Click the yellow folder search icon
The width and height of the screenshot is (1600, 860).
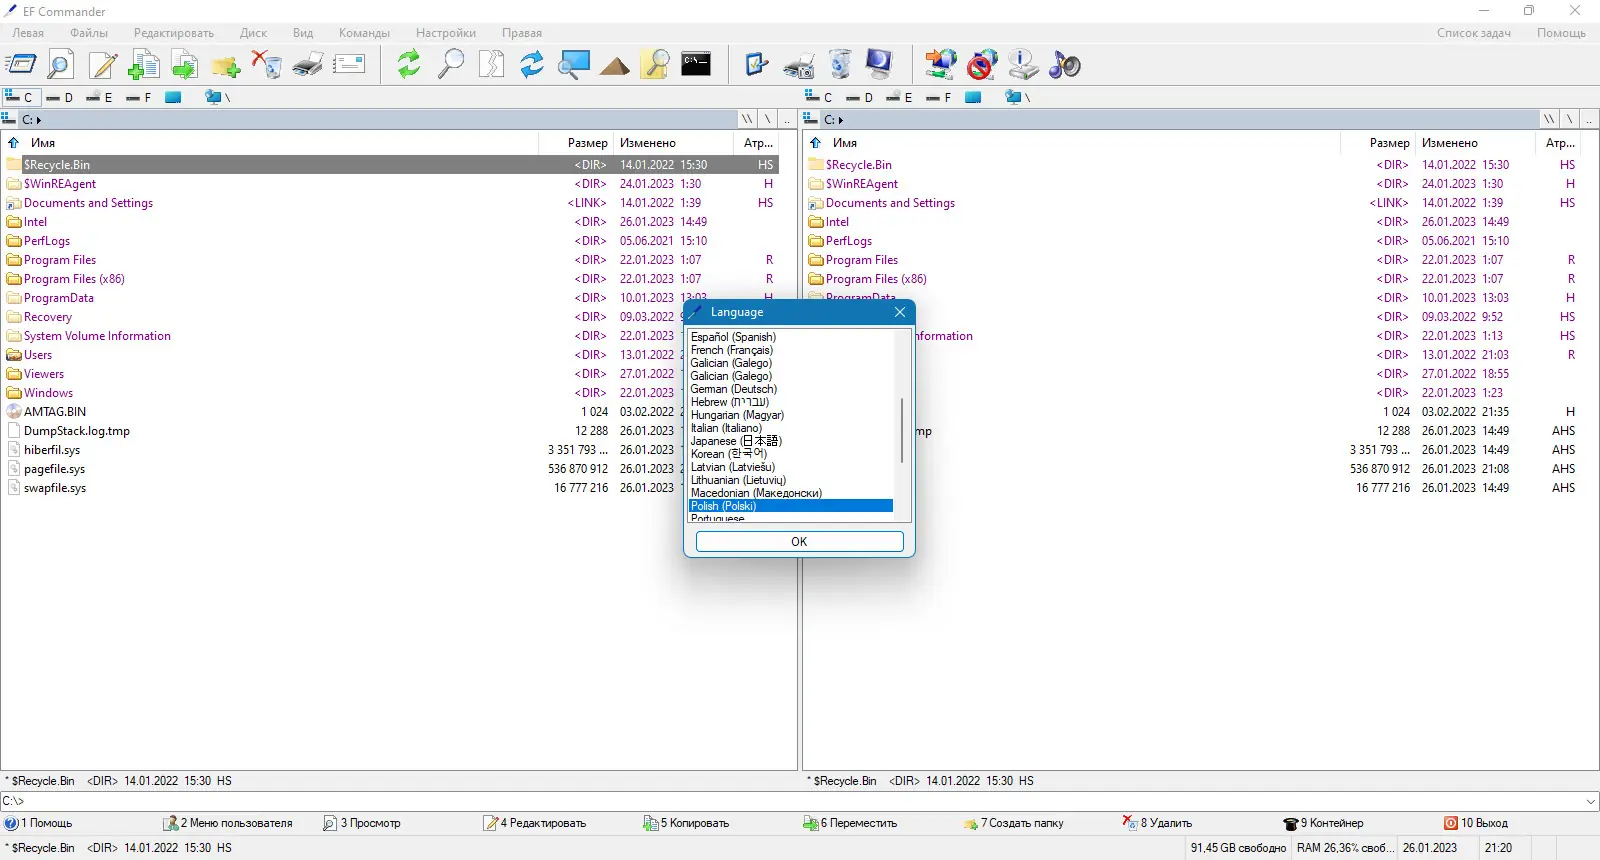[x=656, y=65]
